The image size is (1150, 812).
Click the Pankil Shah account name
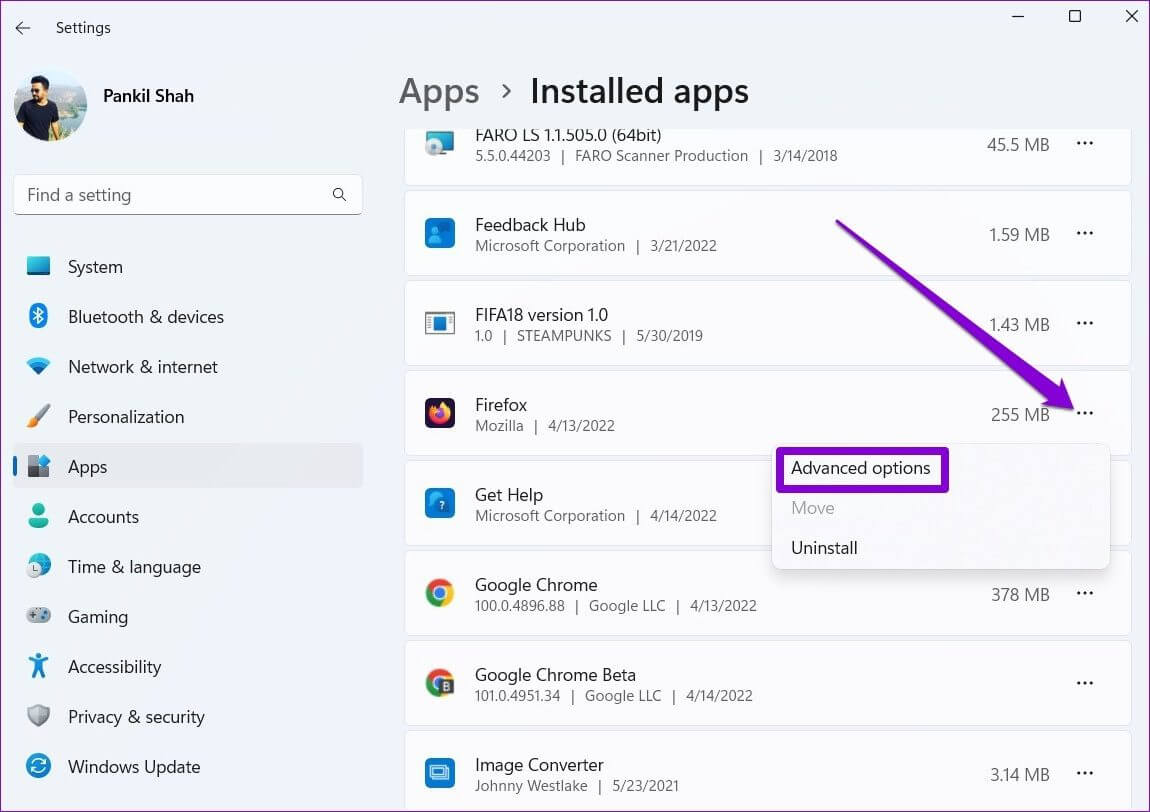click(148, 96)
